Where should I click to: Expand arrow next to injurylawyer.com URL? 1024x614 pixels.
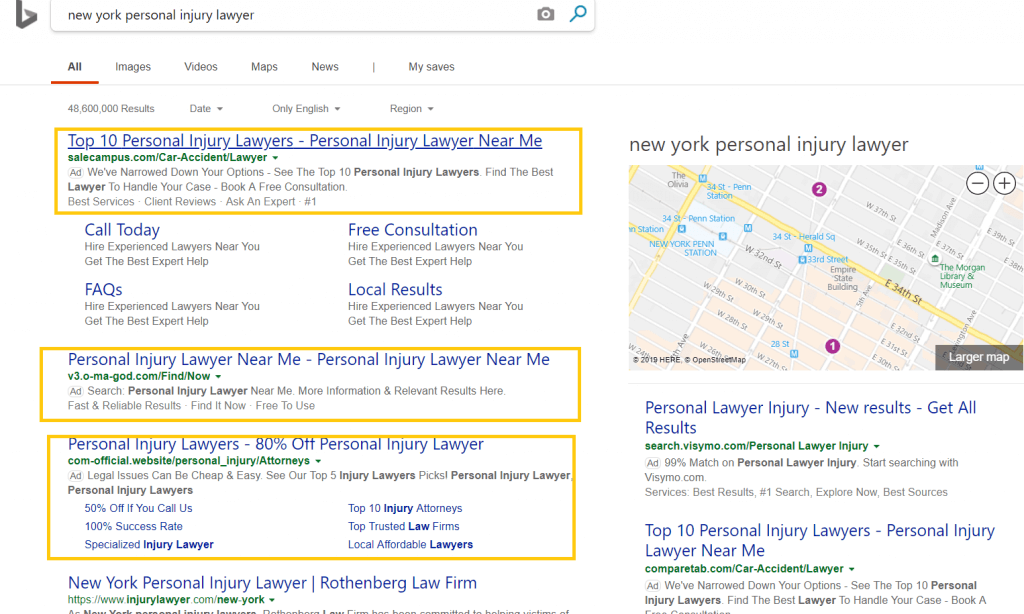(x=272, y=600)
